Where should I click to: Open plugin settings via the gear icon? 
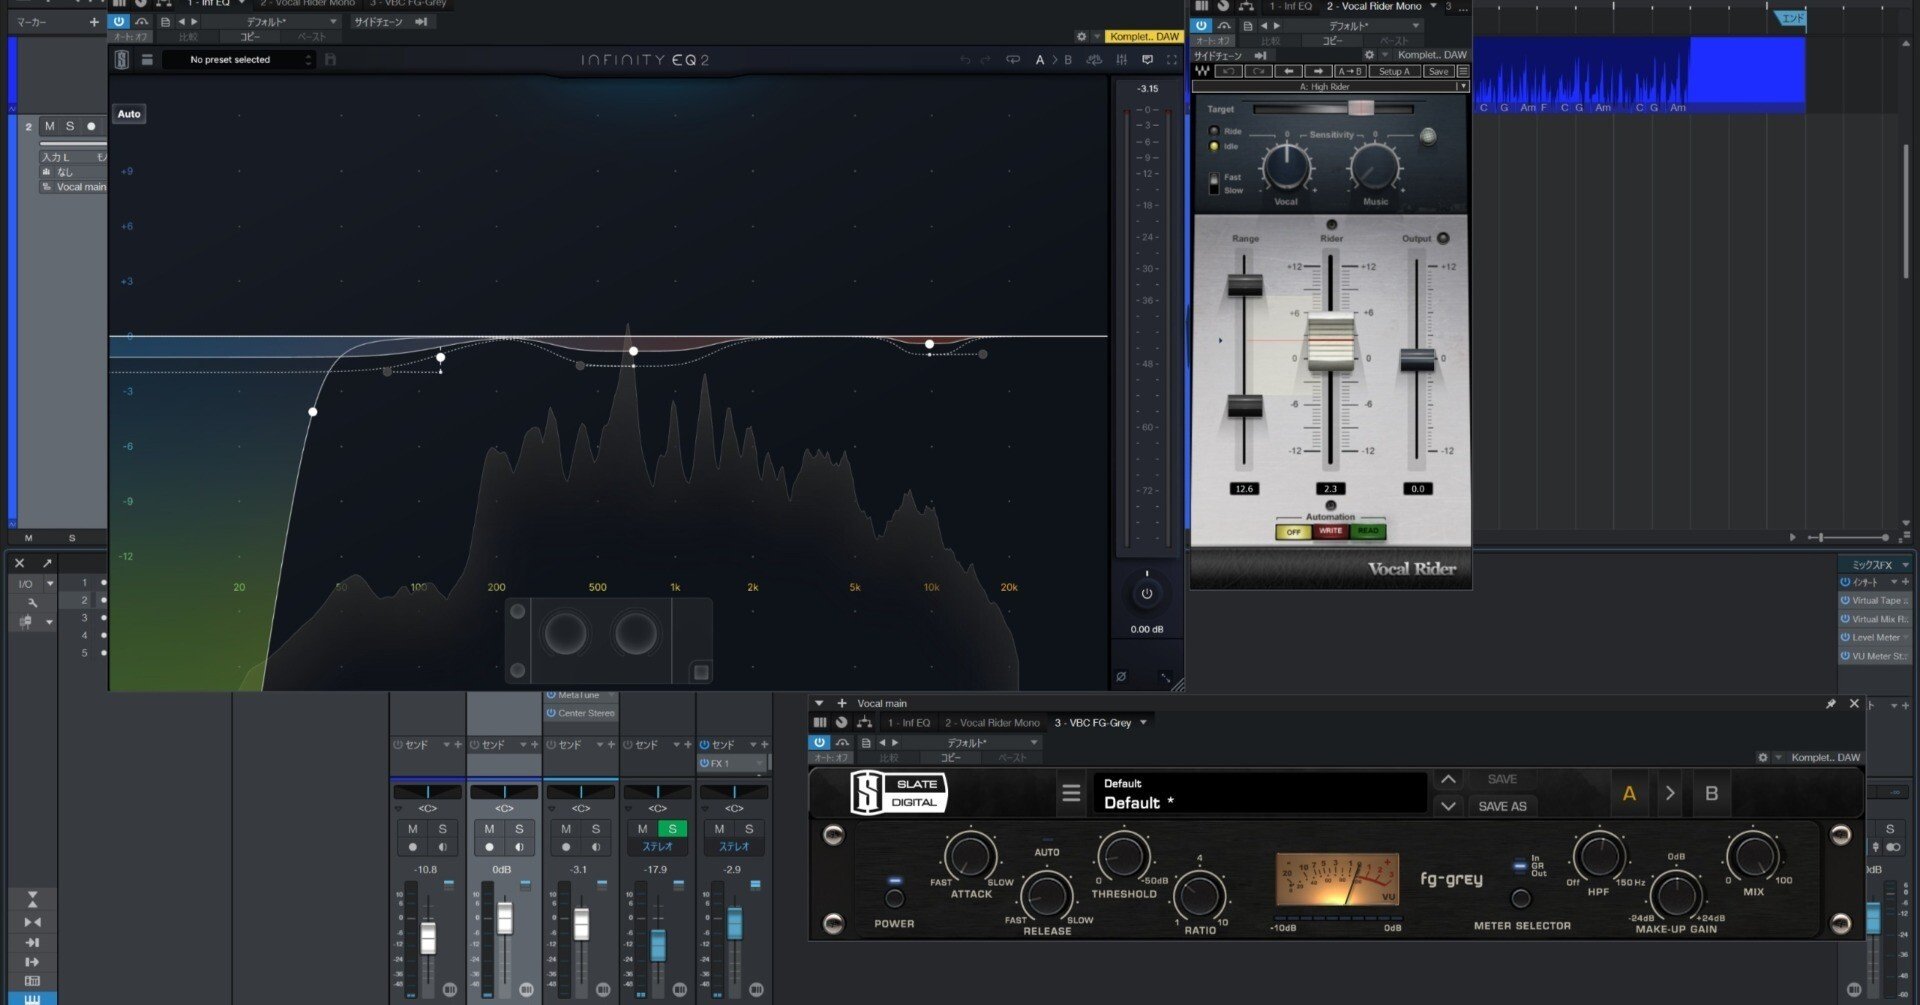point(1081,36)
